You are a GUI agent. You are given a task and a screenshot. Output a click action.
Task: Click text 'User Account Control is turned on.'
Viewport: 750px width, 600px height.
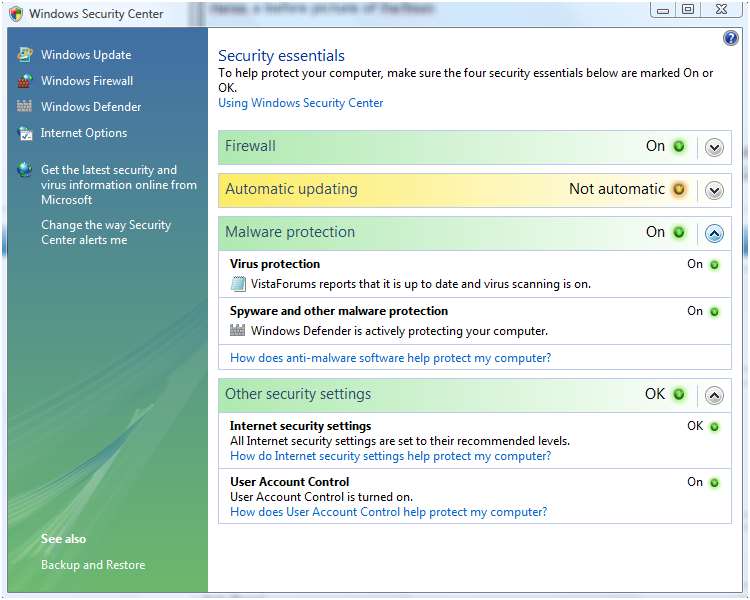(321, 497)
